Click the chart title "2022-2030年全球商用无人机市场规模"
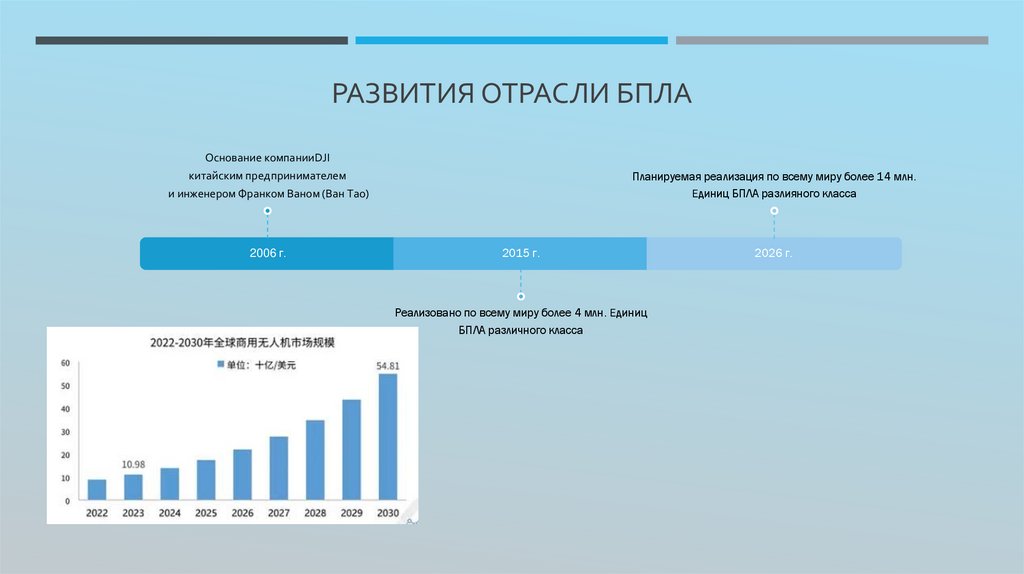The width and height of the screenshot is (1024, 574). pos(242,342)
